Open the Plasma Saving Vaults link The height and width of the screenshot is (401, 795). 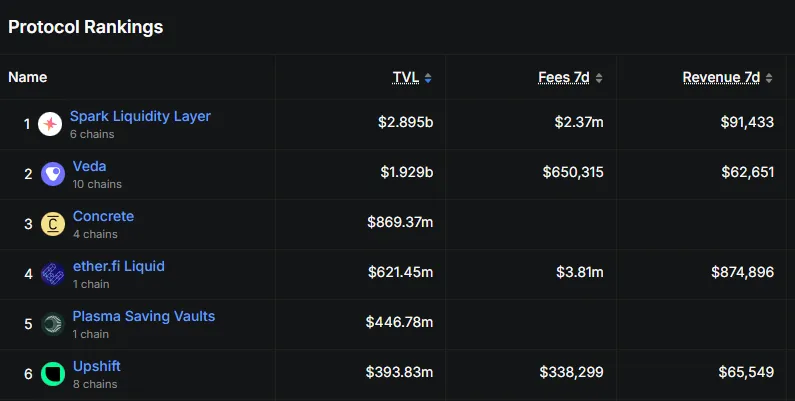pyautogui.click(x=143, y=316)
